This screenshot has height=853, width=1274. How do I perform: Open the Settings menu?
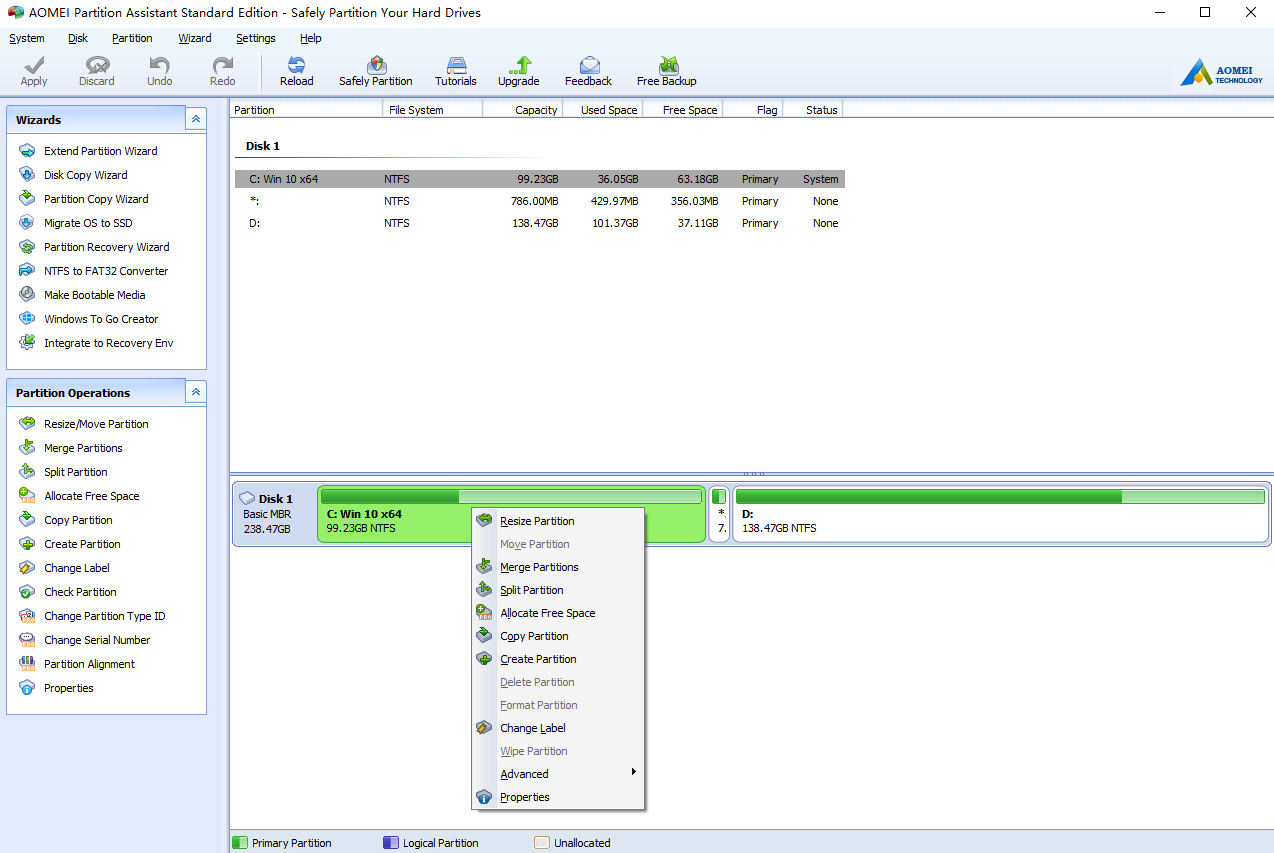256,38
